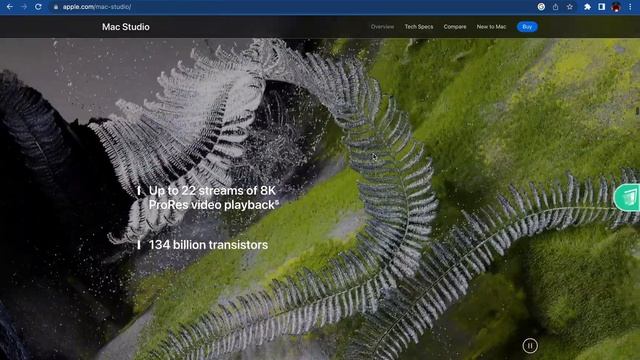Open the Tech Specs tab
The width and height of the screenshot is (640, 360).
pos(419,27)
